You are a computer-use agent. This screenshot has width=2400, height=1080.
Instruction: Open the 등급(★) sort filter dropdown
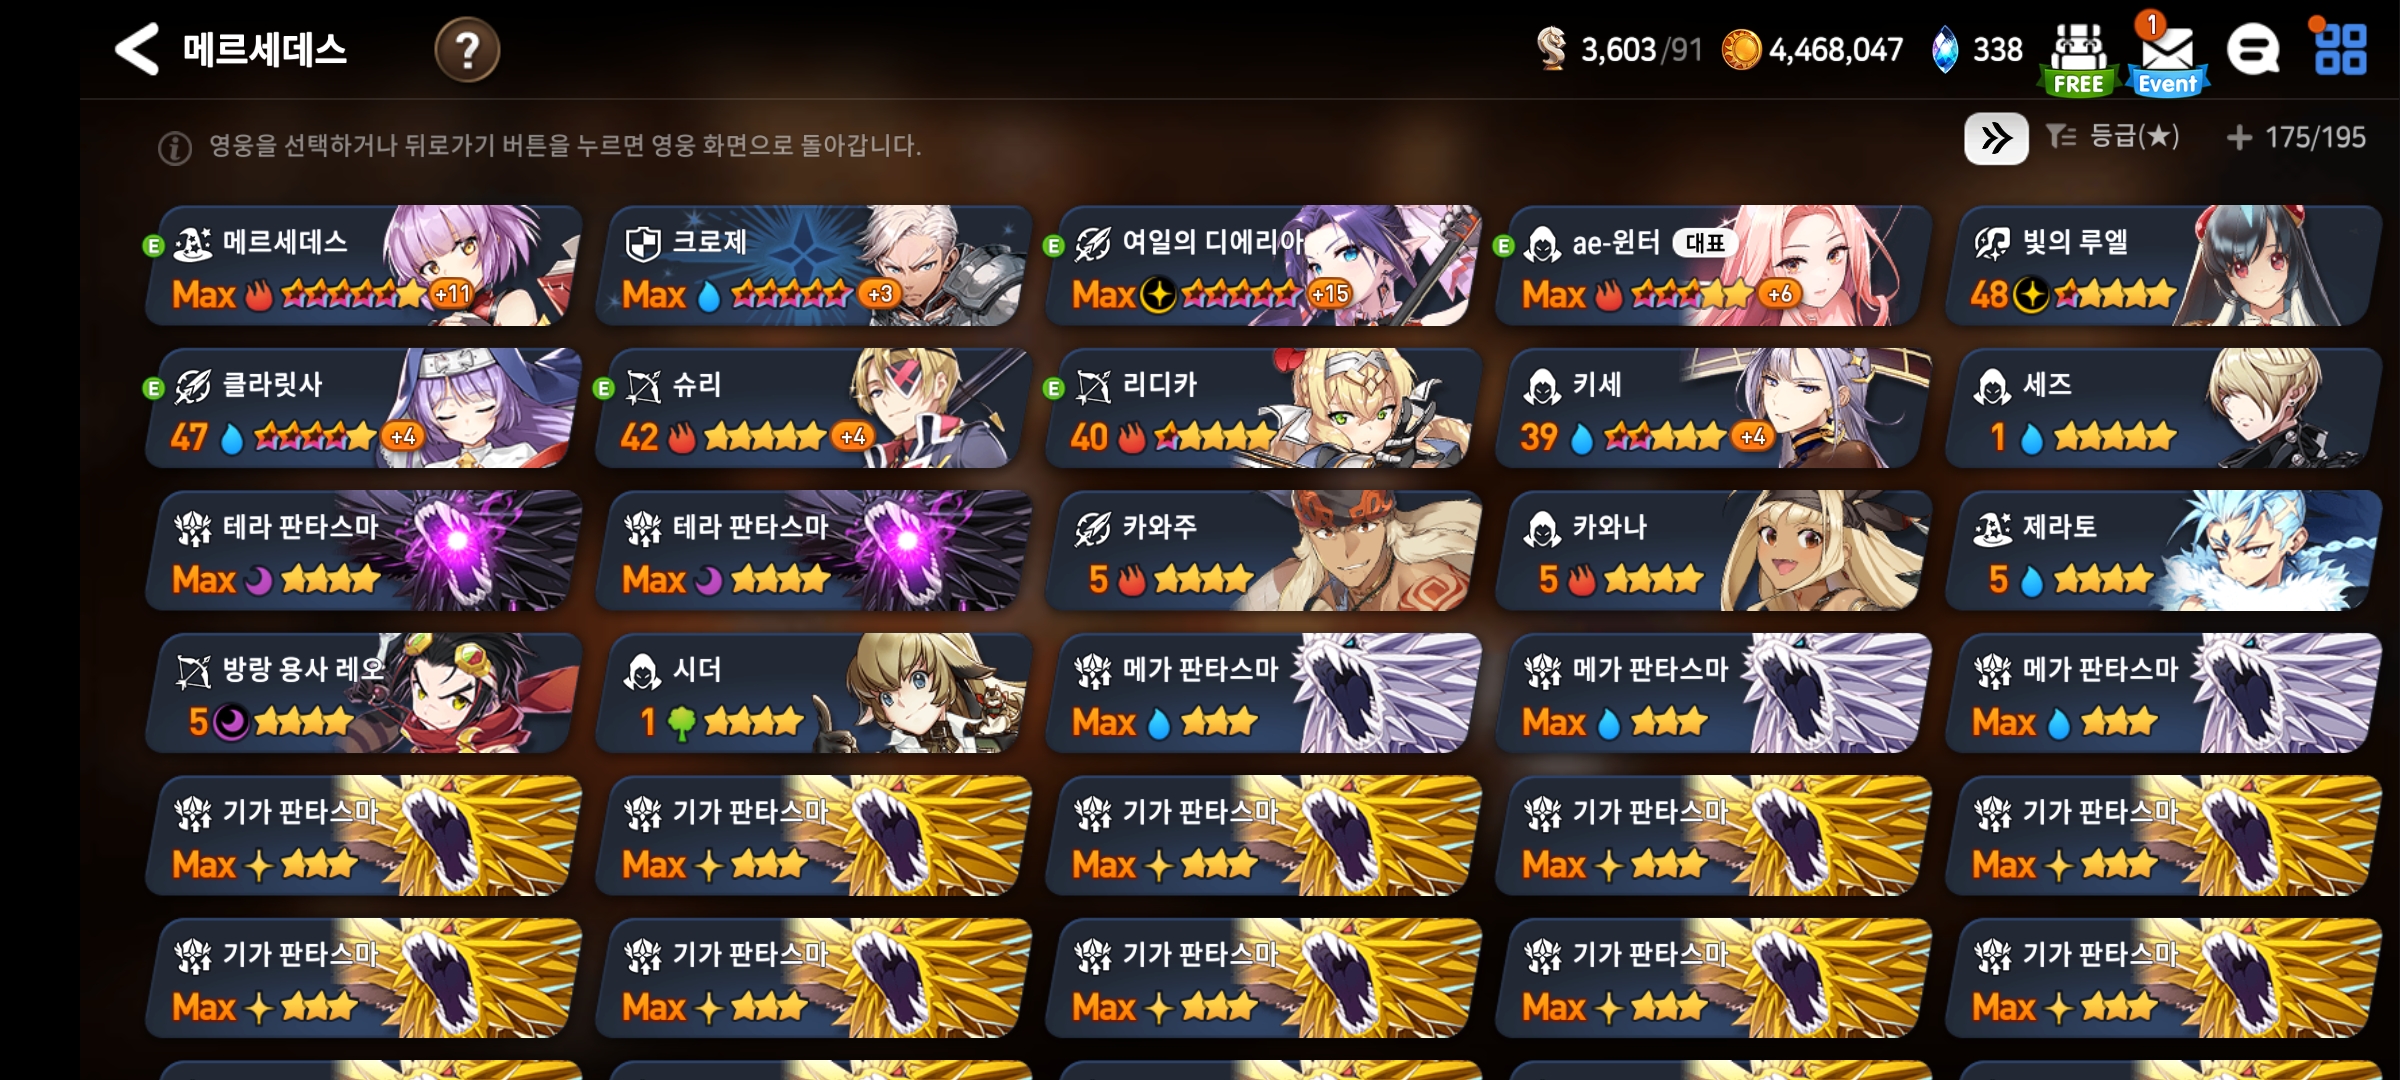click(2112, 137)
